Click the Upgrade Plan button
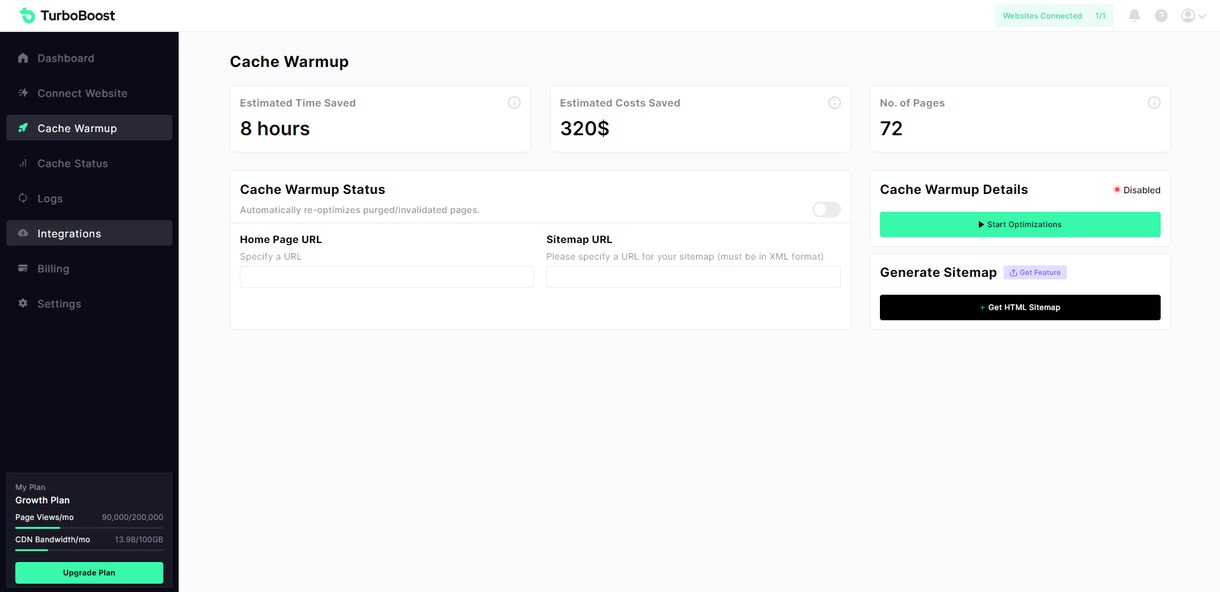 tap(89, 573)
